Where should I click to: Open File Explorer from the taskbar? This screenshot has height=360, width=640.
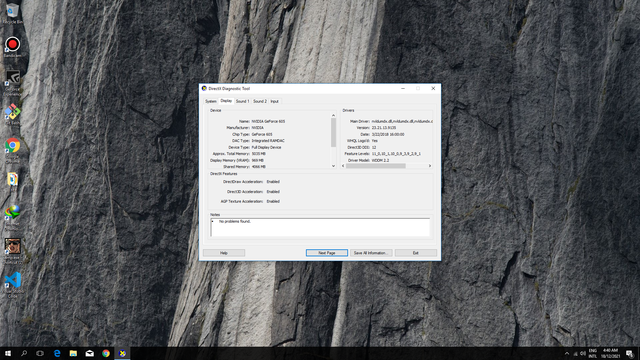pyautogui.click(x=73, y=353)
